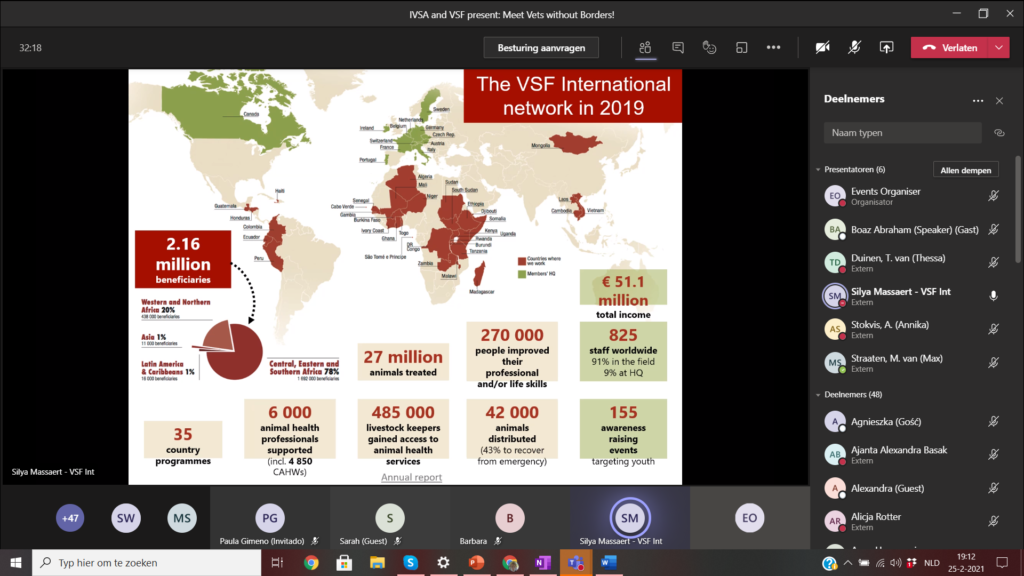Open breakout rooms icon in toolbar
This screenshot has height=576, width=1024.
click(741, 47)
